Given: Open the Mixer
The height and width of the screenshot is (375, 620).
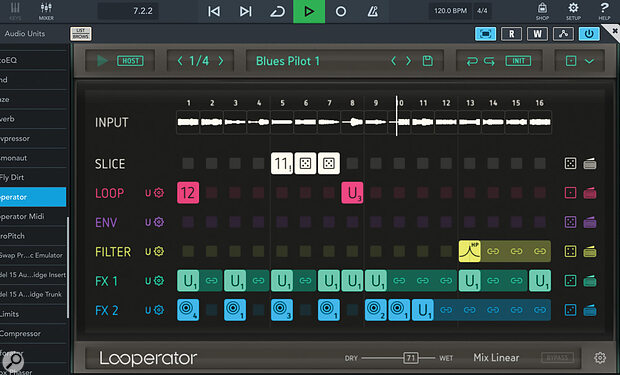Looking at the screenshot, I should point(46,11).
